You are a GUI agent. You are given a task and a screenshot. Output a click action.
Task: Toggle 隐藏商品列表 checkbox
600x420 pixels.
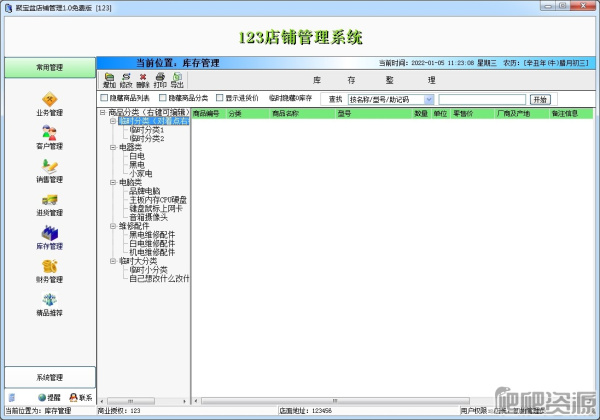click(x=104, y=98)
